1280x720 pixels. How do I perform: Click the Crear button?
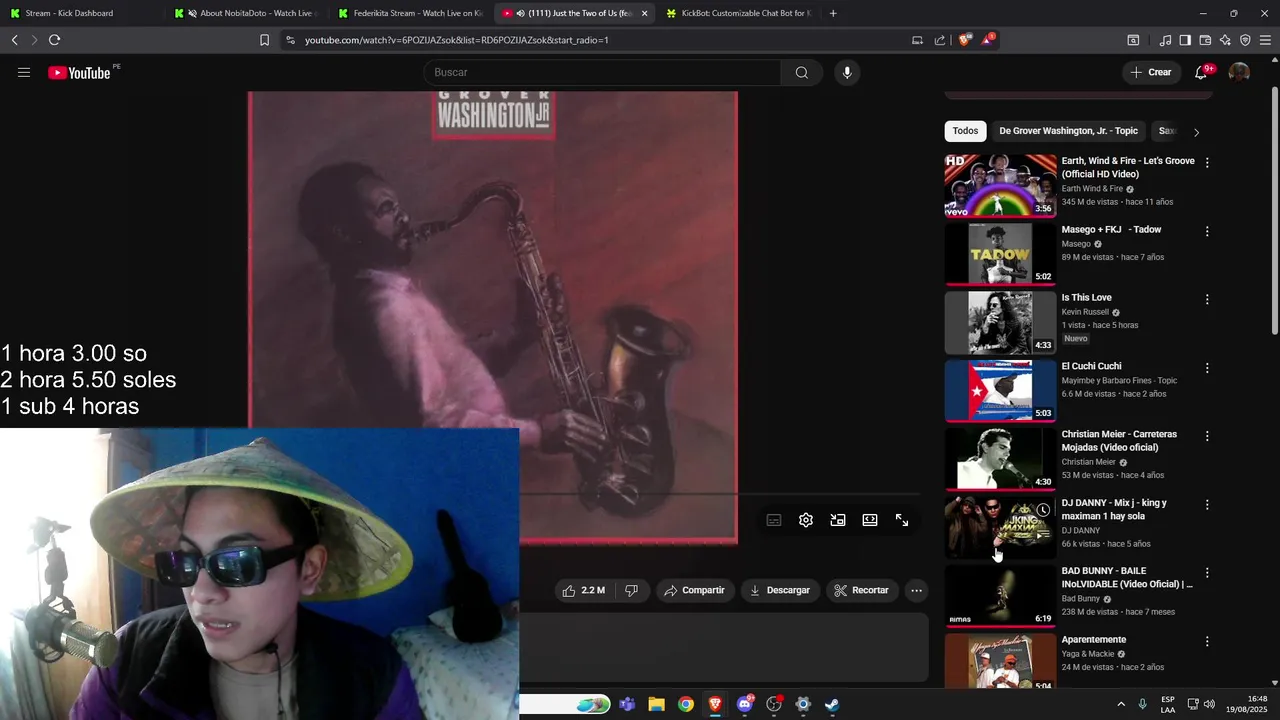click(x=1150, y=72)
